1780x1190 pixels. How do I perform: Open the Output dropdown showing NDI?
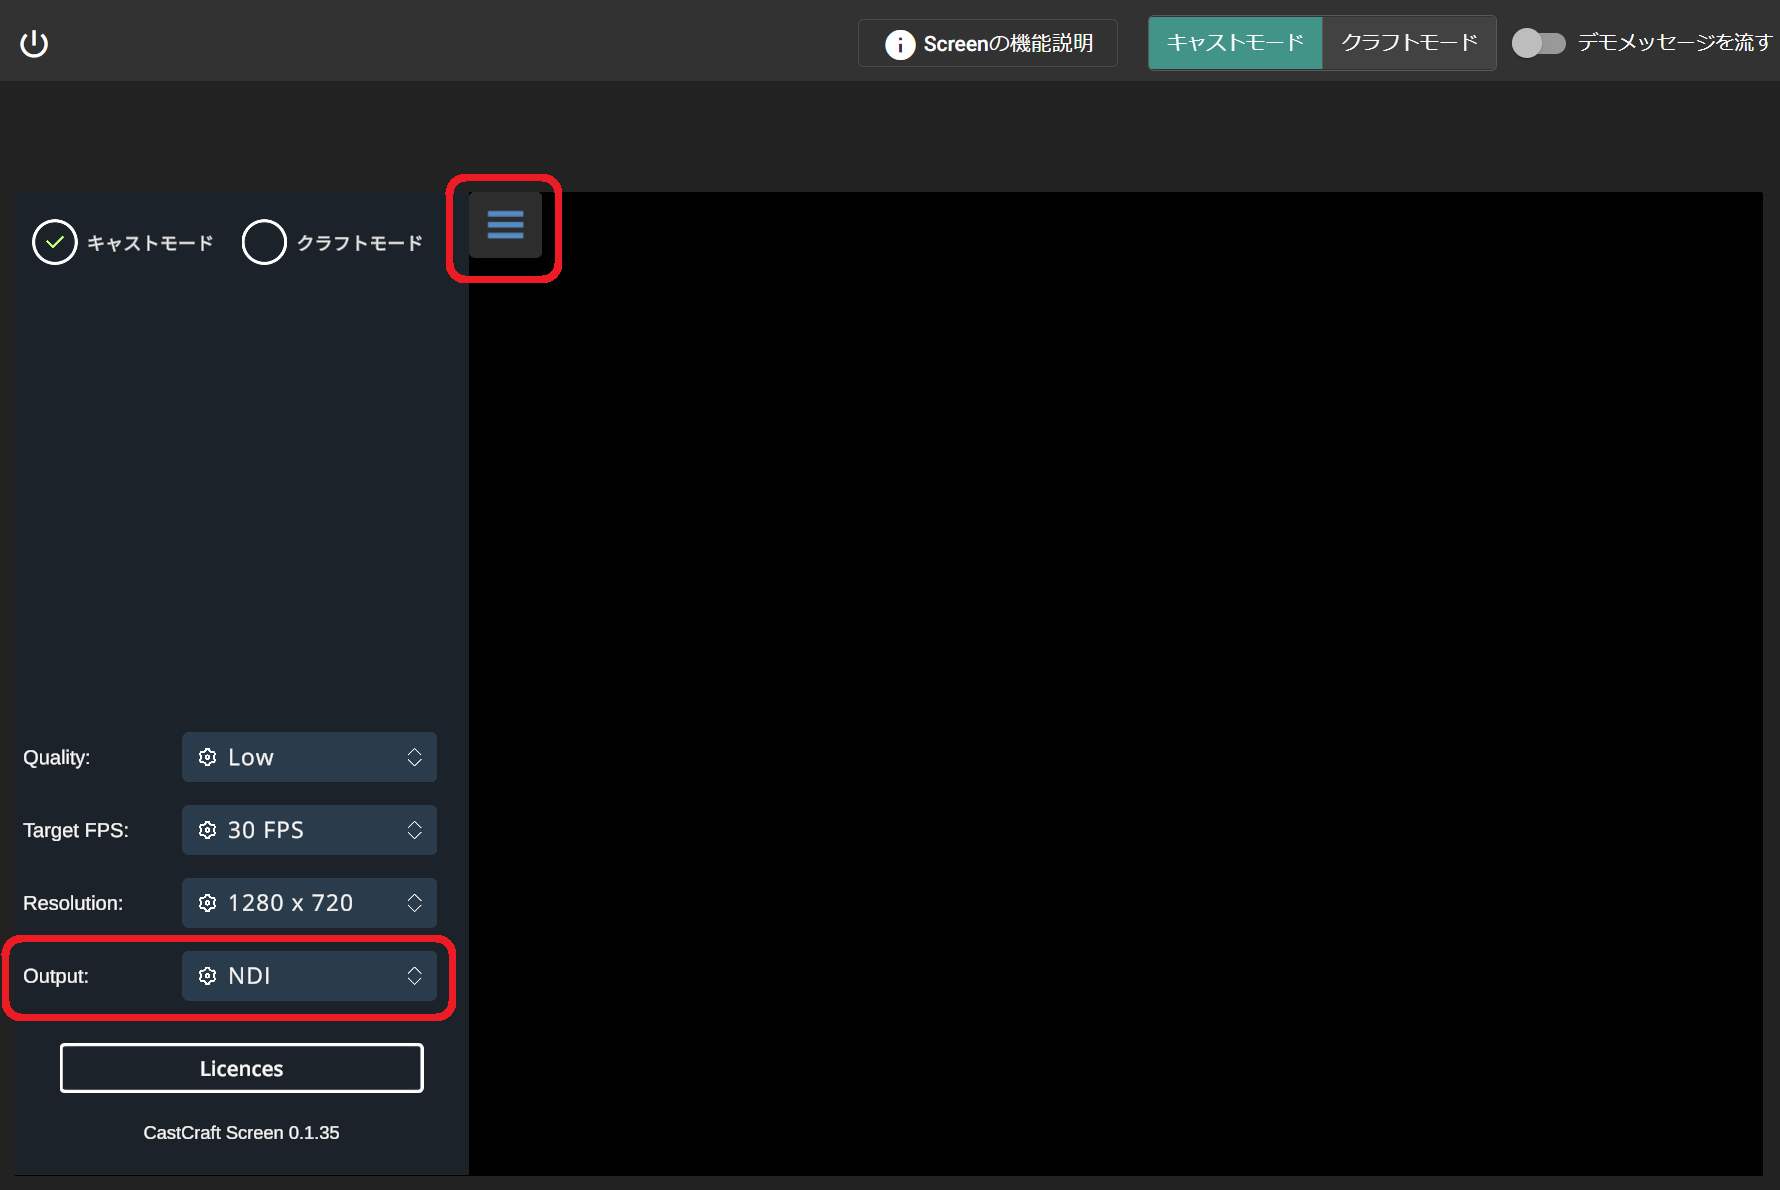(x=309, y=976)
